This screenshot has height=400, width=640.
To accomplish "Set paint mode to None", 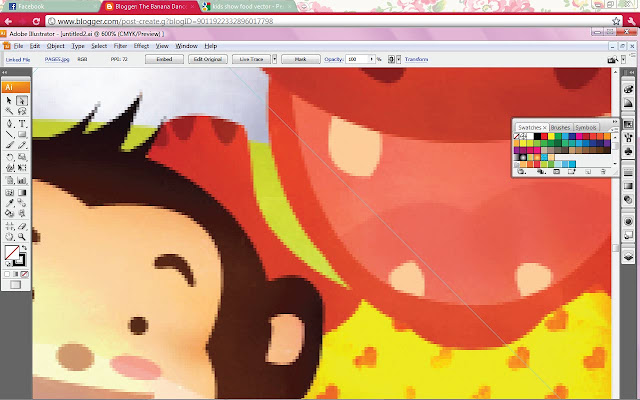I will click(x=24, y=274).
